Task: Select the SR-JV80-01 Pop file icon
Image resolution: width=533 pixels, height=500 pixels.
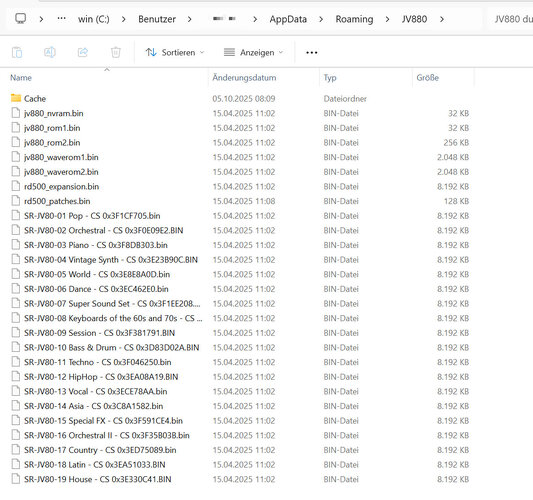Action: (16, 215)
